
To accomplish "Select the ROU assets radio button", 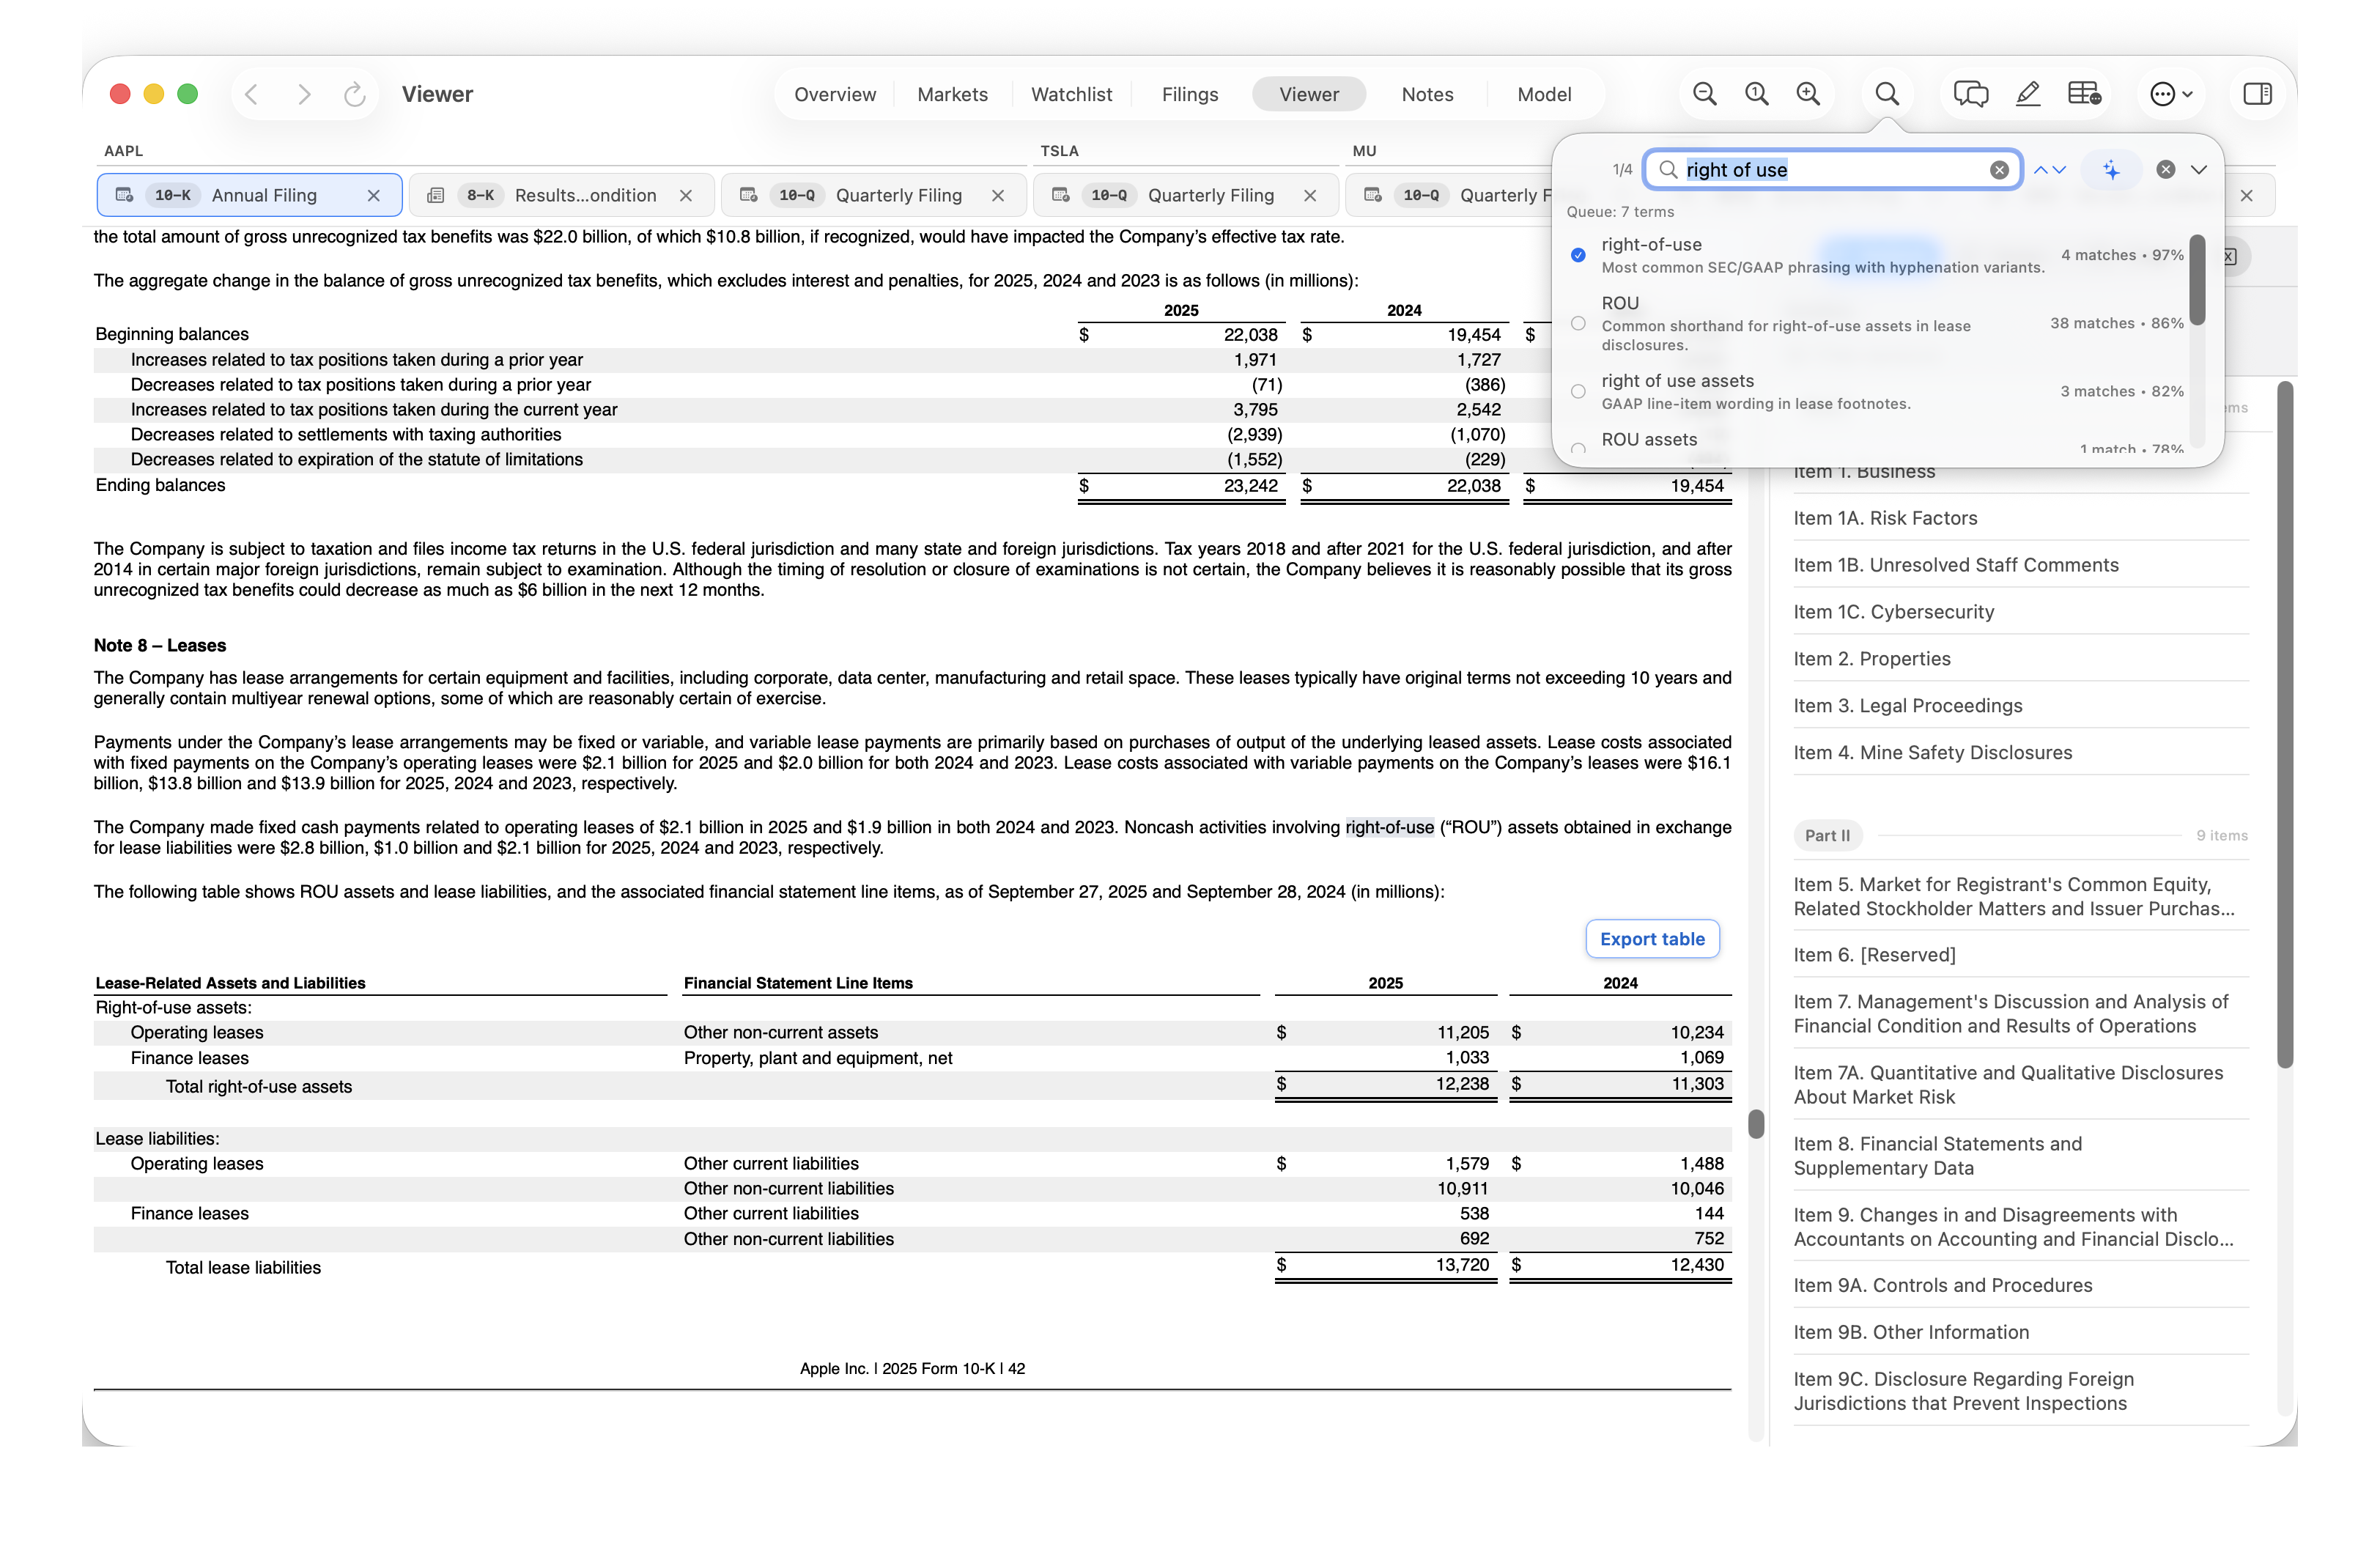I will (1578, 449).
